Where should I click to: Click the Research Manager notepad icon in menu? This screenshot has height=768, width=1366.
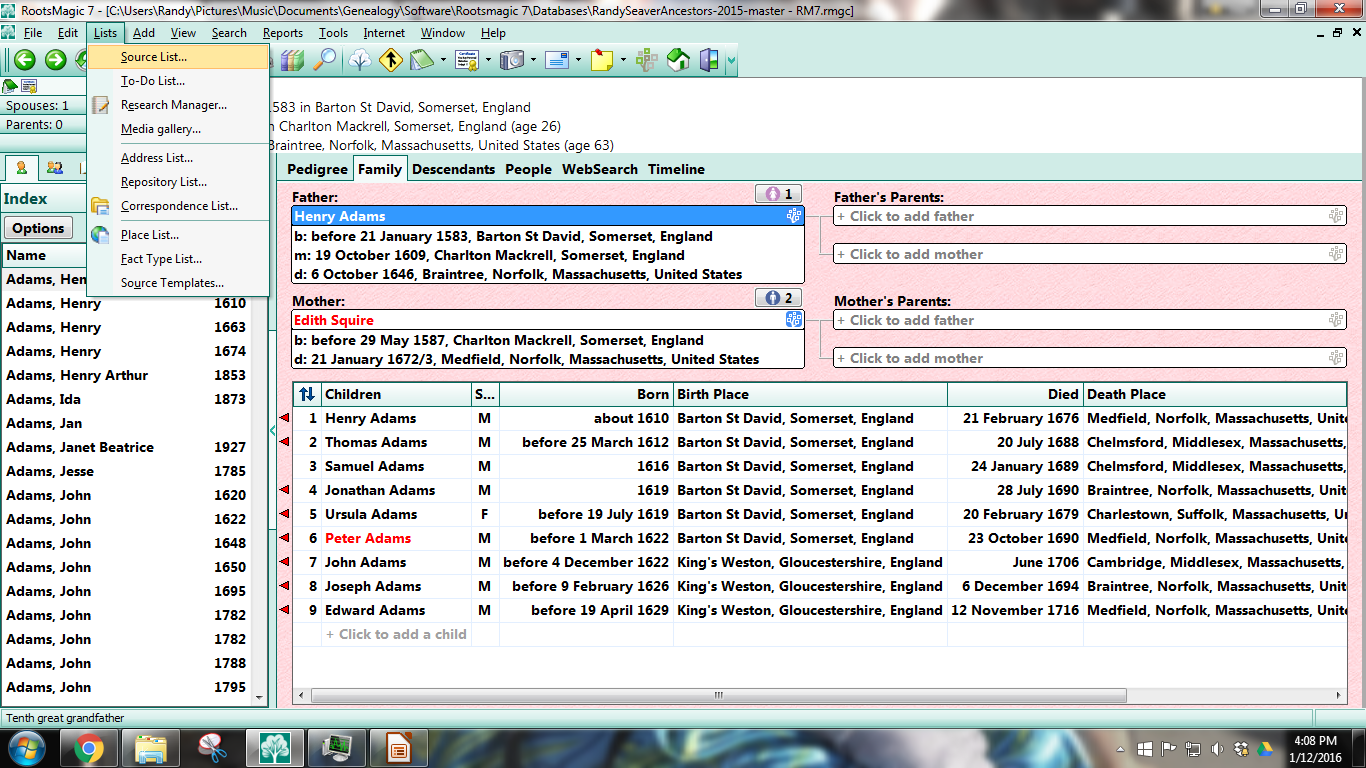[x=101, y=105]
